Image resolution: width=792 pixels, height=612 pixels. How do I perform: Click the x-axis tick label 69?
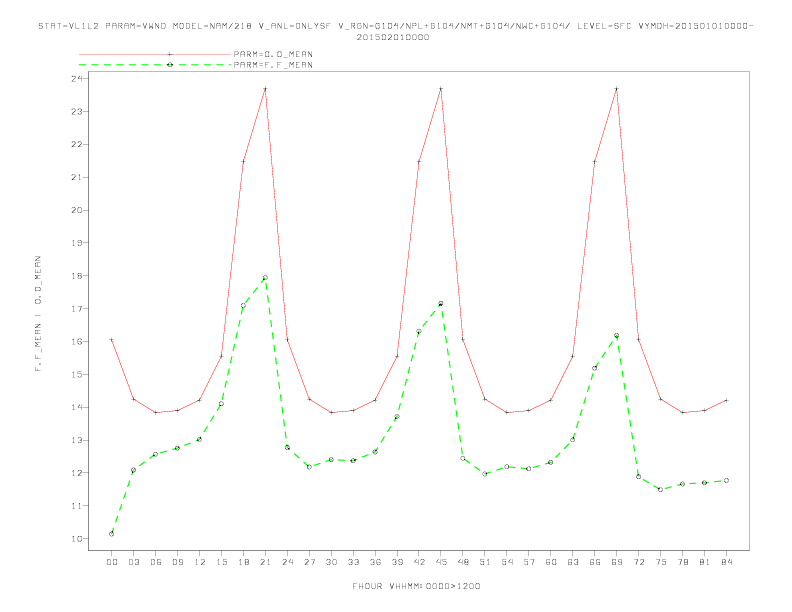pyautogui.click(x=617, y=562)
